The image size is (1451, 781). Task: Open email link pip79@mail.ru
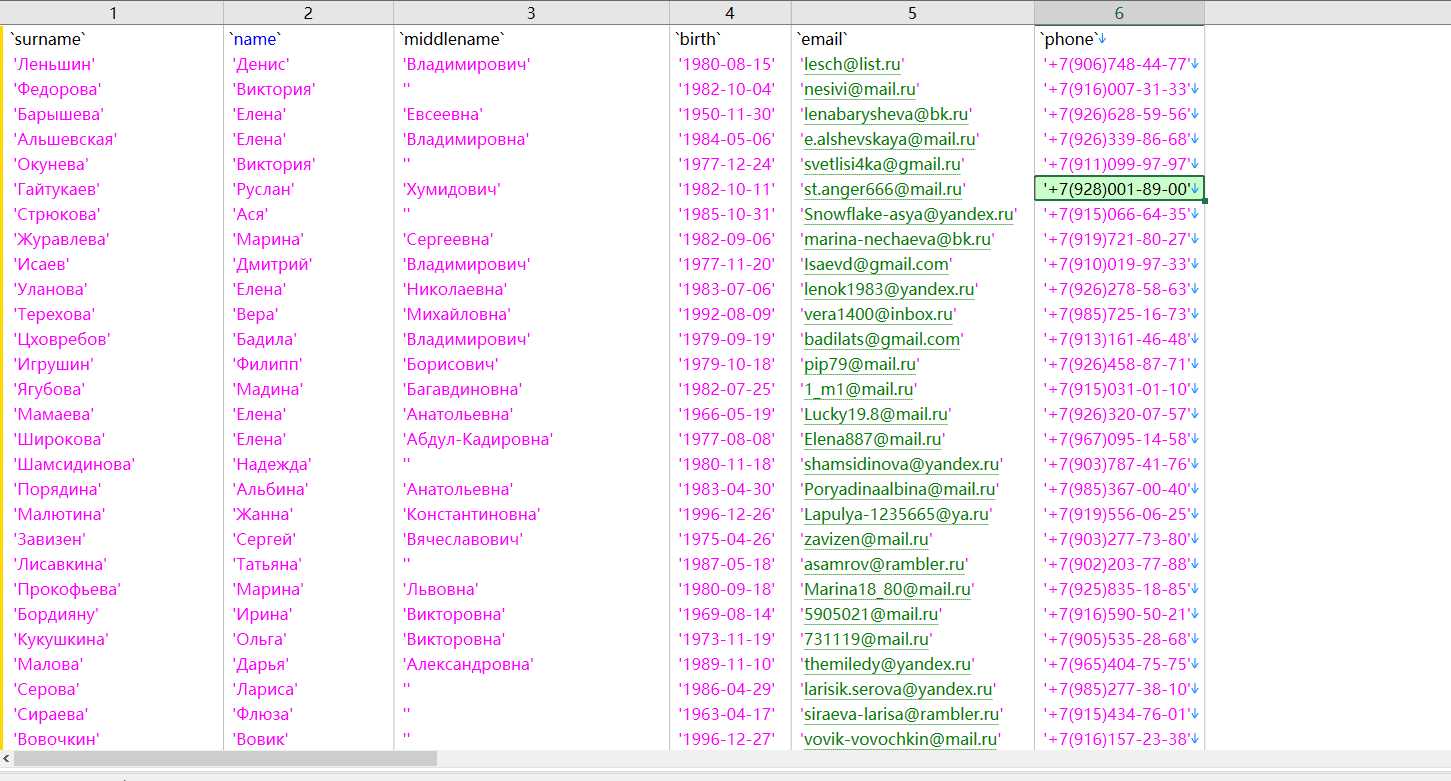[860, 364]
